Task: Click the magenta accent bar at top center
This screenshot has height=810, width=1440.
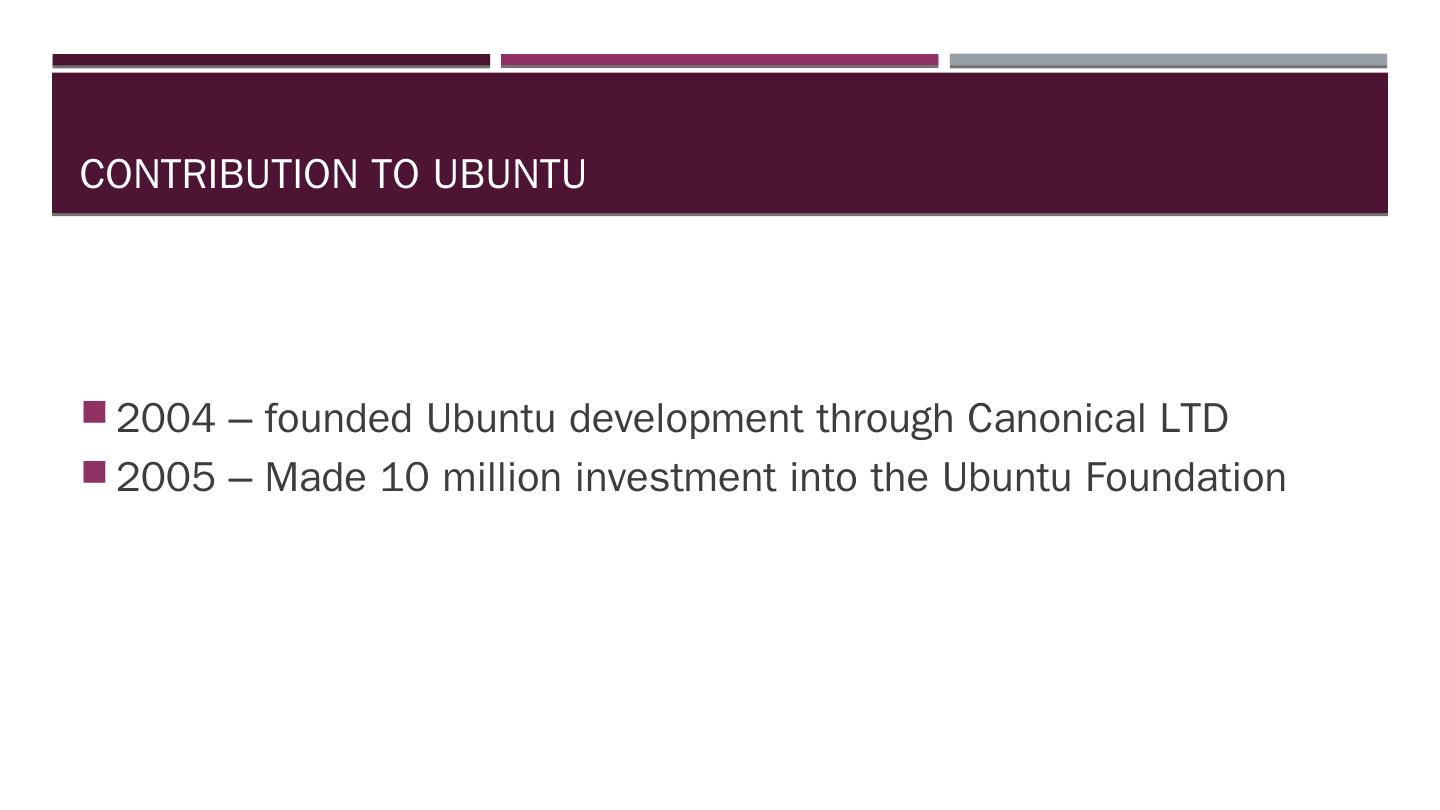Action: pyautogui.click(x=719, y=61)
